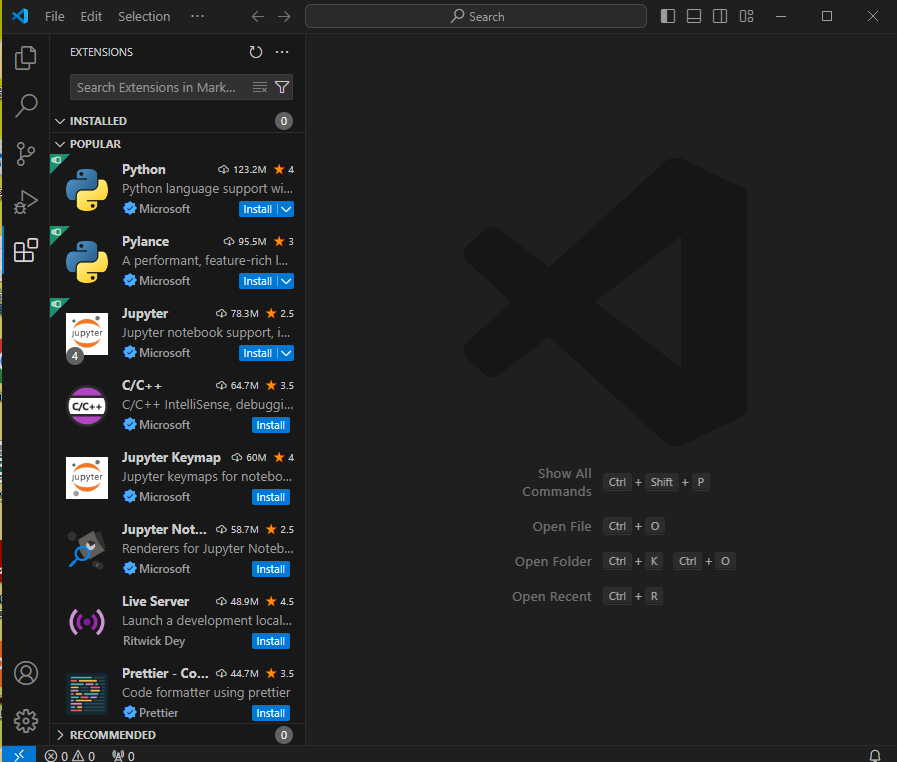Select the Extensions view icon

26,250
